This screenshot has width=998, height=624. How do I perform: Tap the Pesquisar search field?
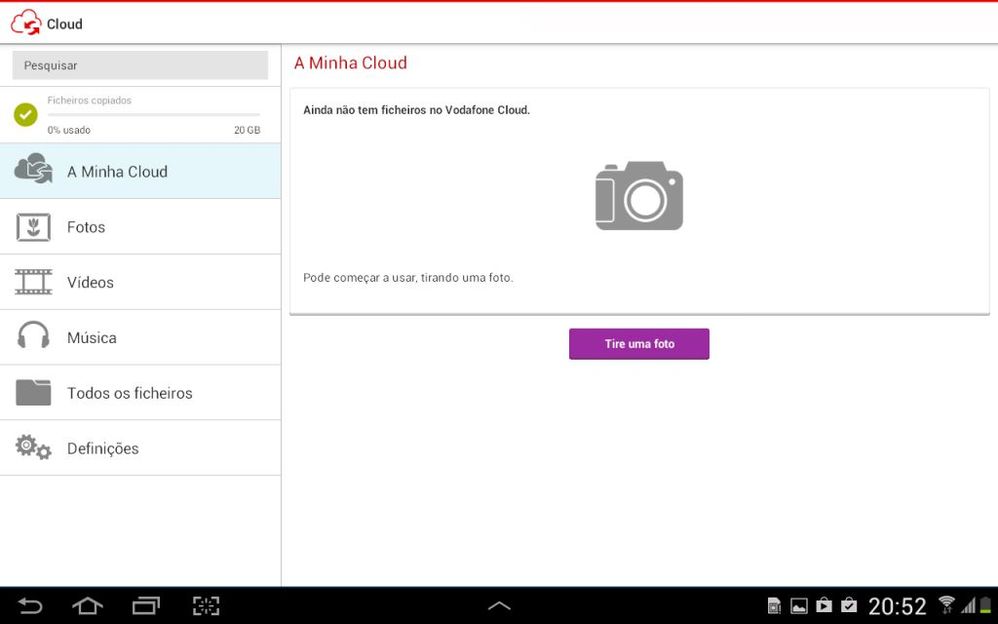click(x=139, y=64)
